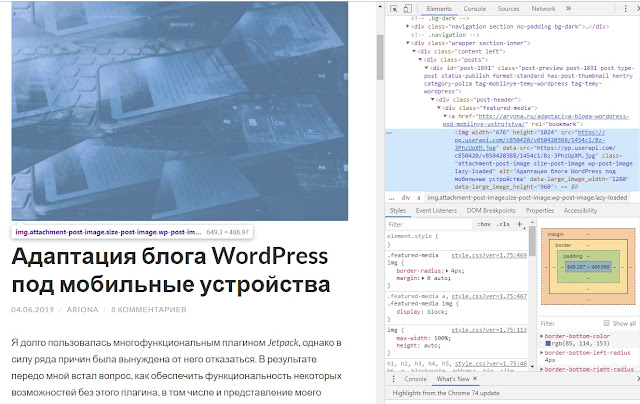The height and width of the screenshot is (404, 640).
Task: Switch to drawer Console tab
Action: (416, 379)
